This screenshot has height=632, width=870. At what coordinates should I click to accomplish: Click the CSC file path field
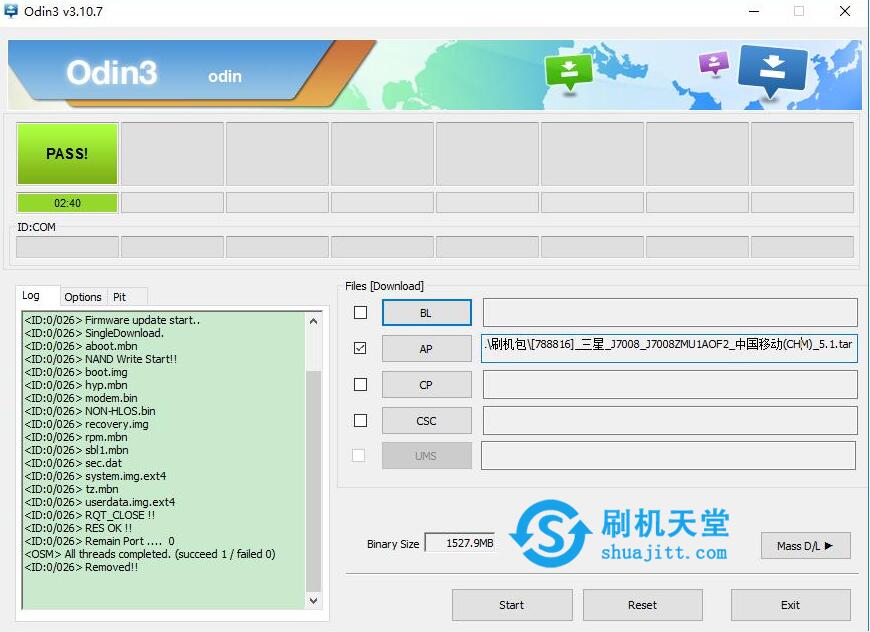click(x=670, y=421)
